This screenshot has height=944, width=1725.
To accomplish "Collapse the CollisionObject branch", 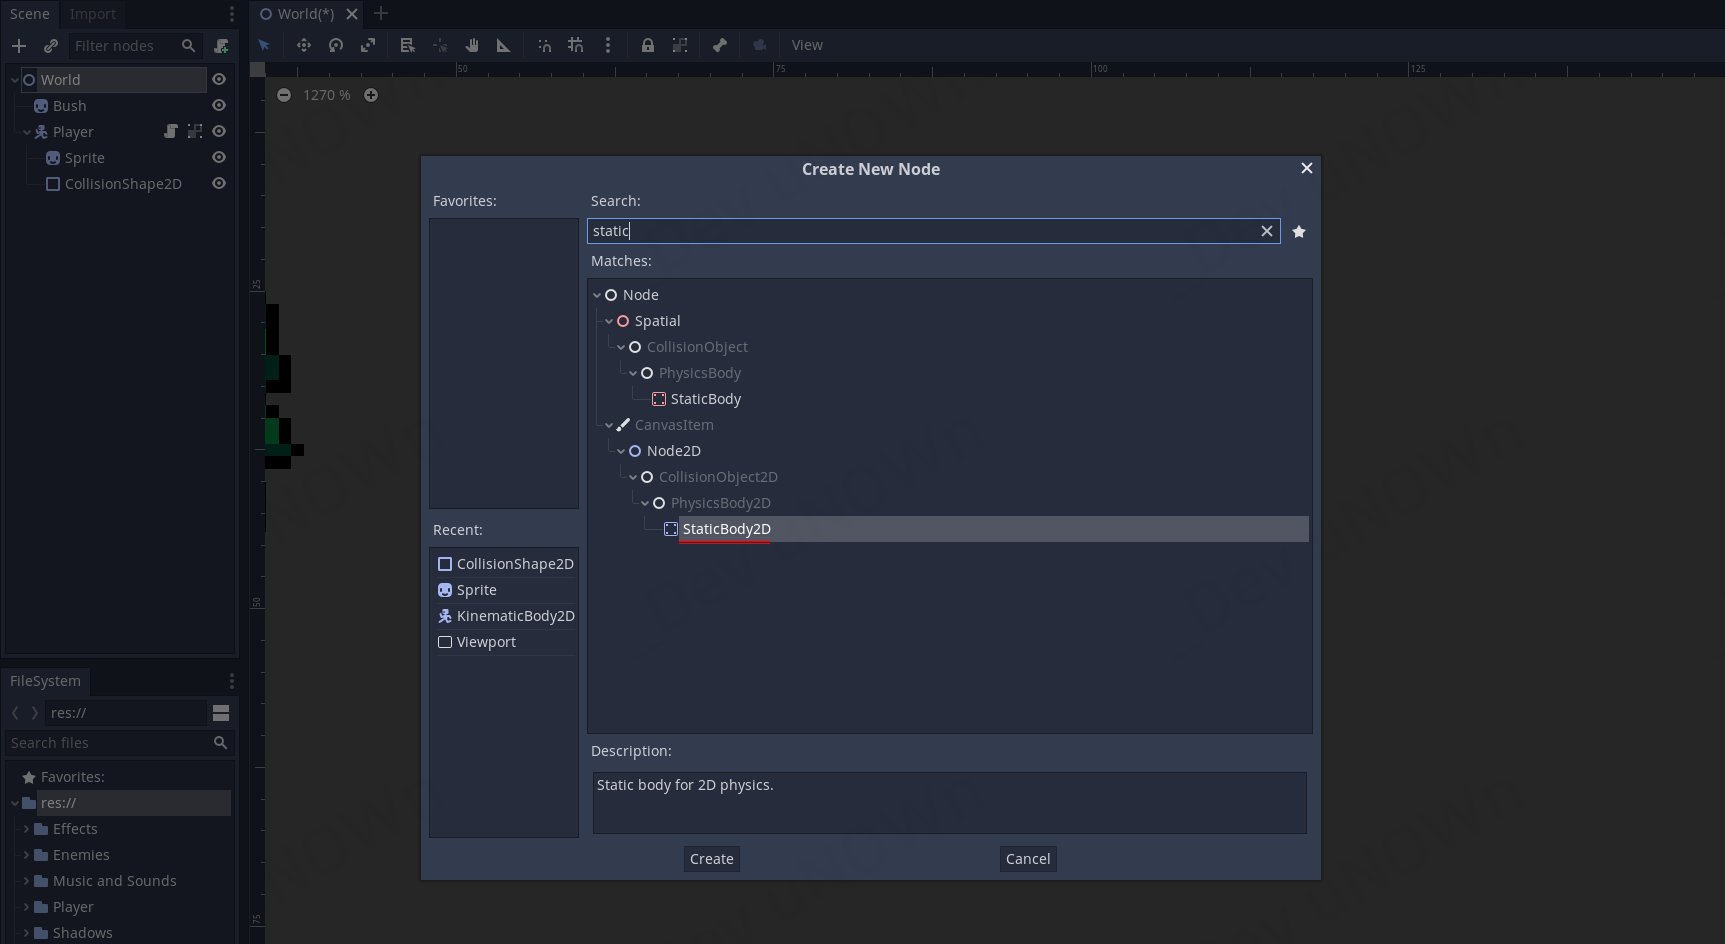I will [621, 347].
